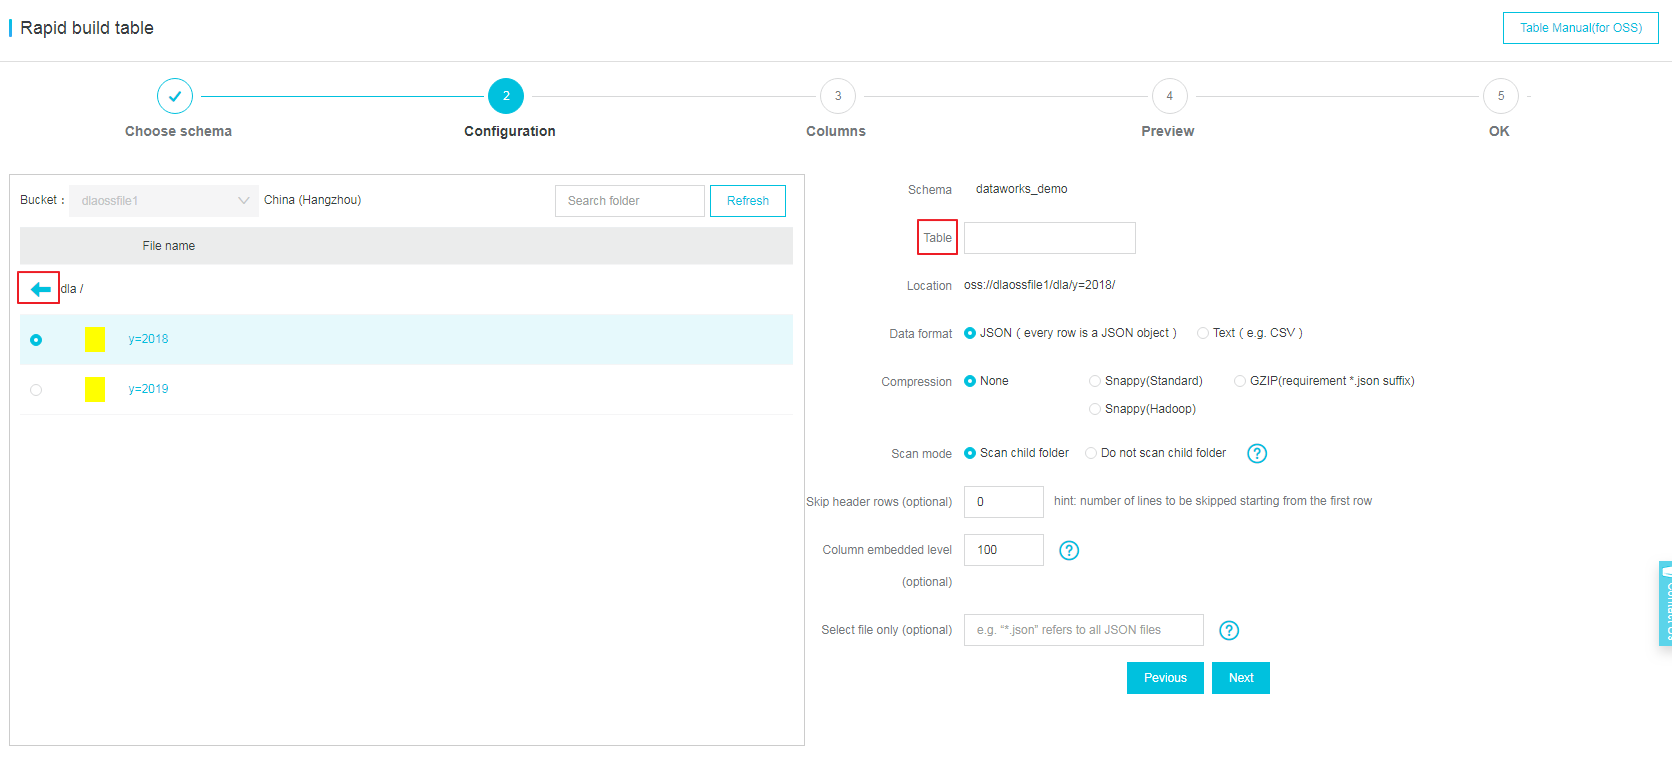The width and height of the screenshot is (1672, 781).
Task: Click the step 4 Preview circle
Action: click(1169, 96)
